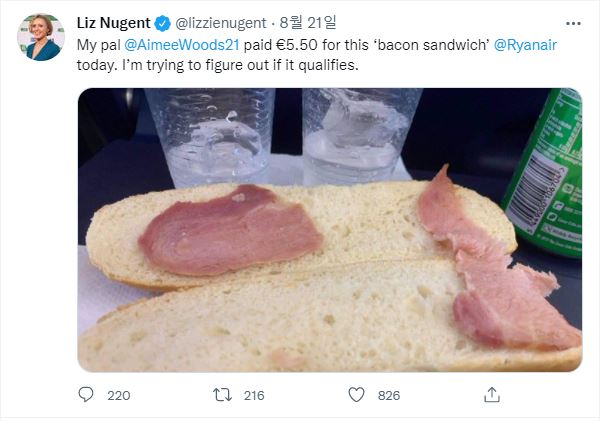
Task: Open Liz Nugent's profile avatar
Action: click(x=41, y=37)
